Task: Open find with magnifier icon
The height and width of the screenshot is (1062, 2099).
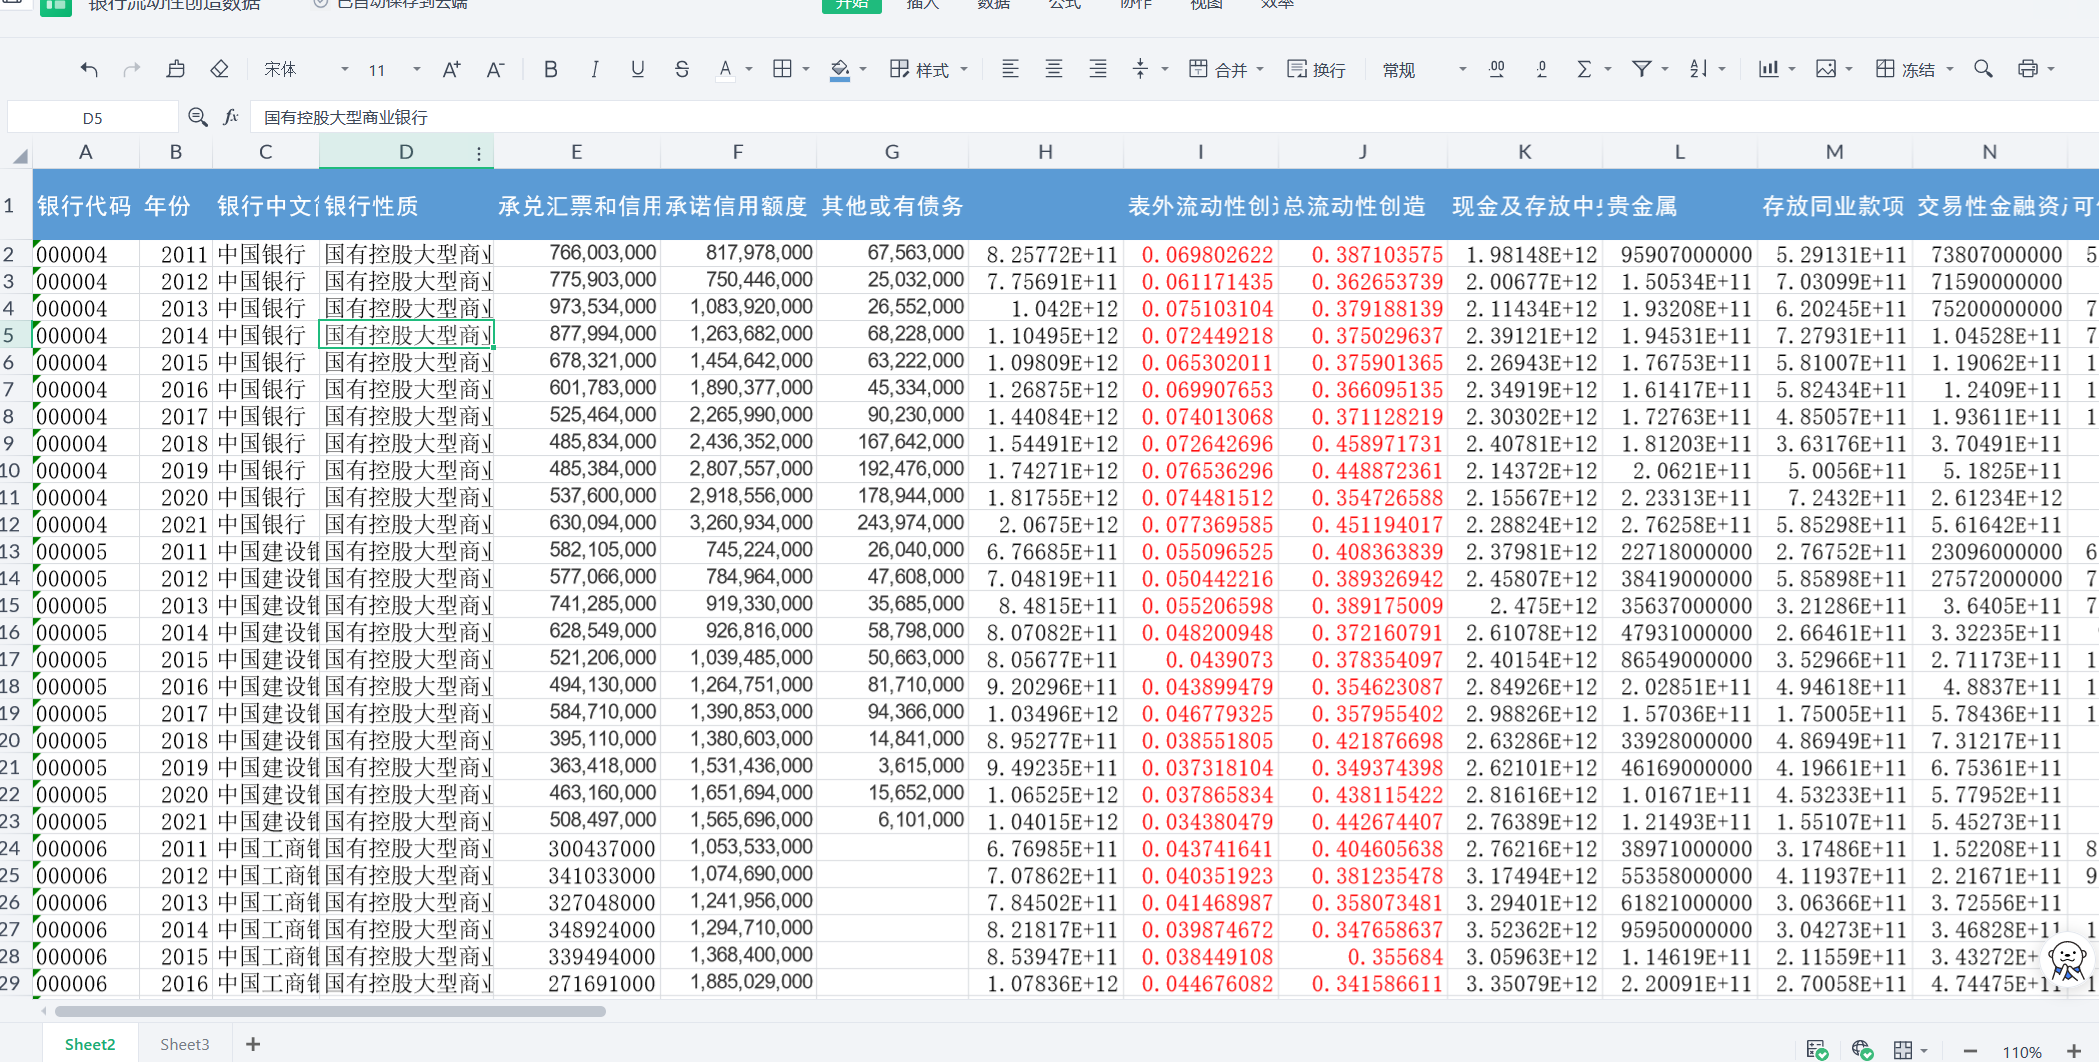Action: pos(1983,69)
